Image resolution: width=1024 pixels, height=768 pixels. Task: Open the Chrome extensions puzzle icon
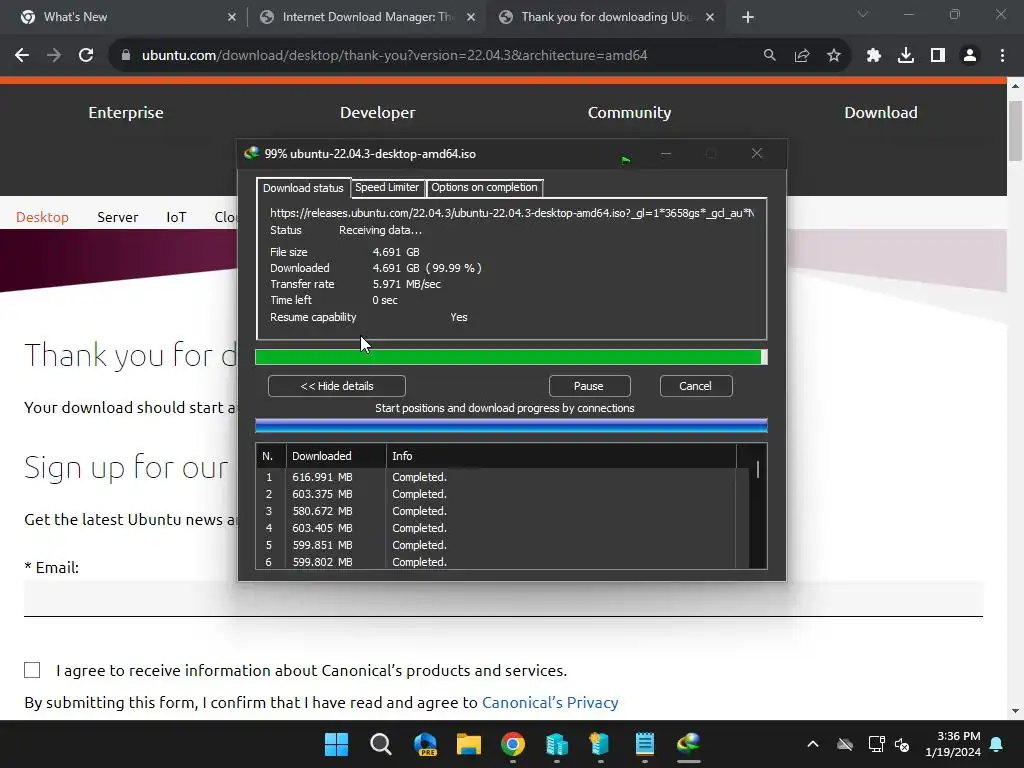(874, 56)
